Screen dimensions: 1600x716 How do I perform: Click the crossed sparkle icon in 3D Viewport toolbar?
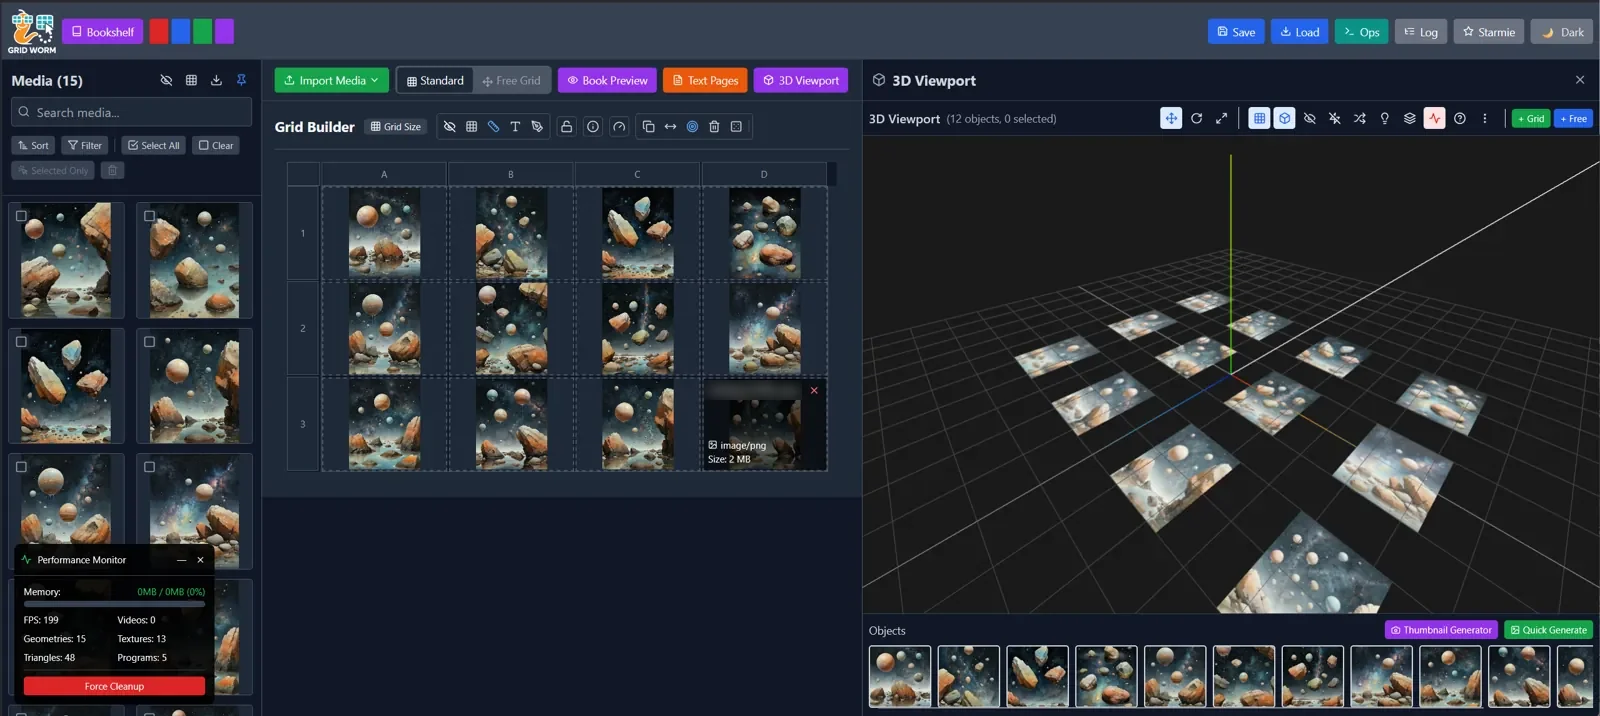tap(1334, 118)
